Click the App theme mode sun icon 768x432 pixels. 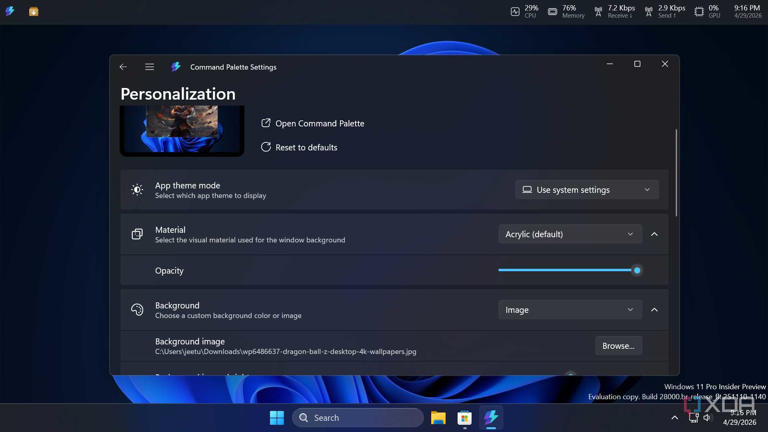point(137,190)
